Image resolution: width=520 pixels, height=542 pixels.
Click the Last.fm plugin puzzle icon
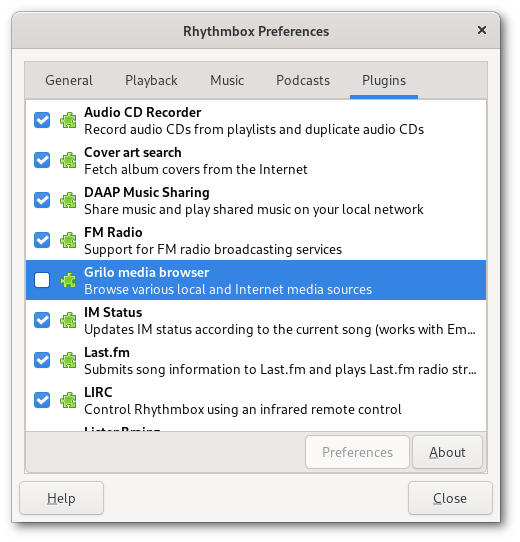tap(68, 360)
